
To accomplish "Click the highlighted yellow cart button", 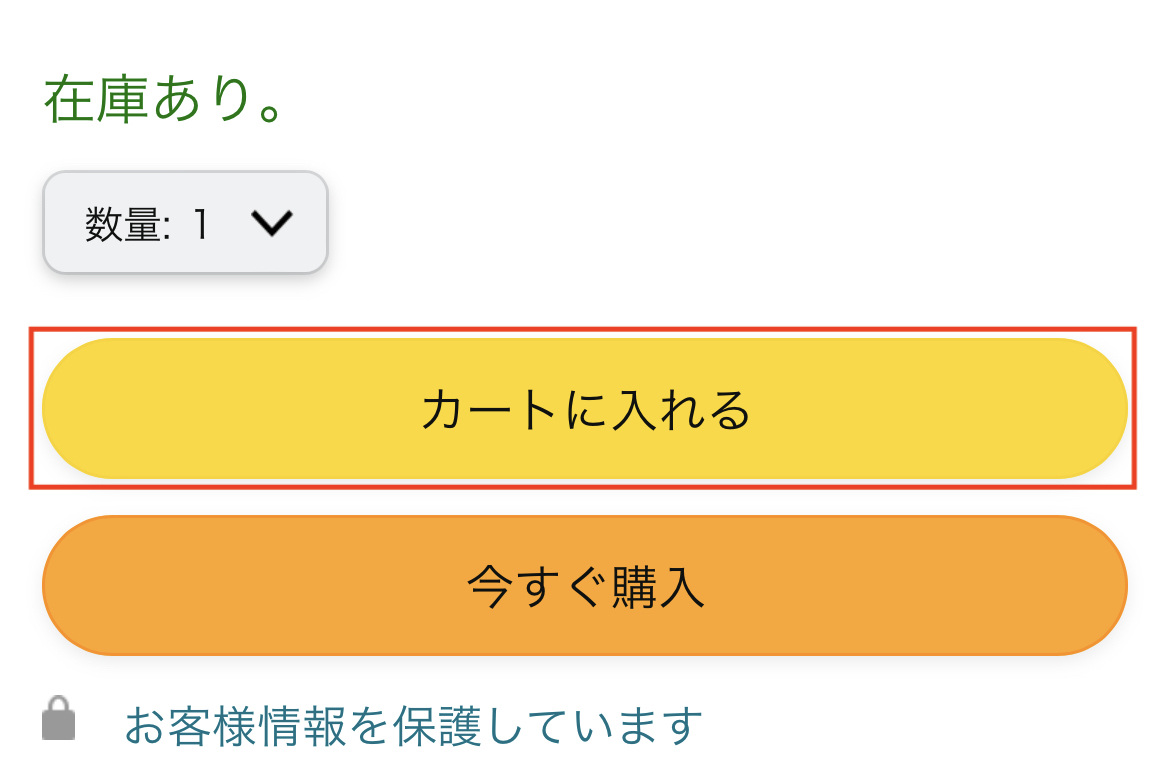I will click(x=584, y=408).
